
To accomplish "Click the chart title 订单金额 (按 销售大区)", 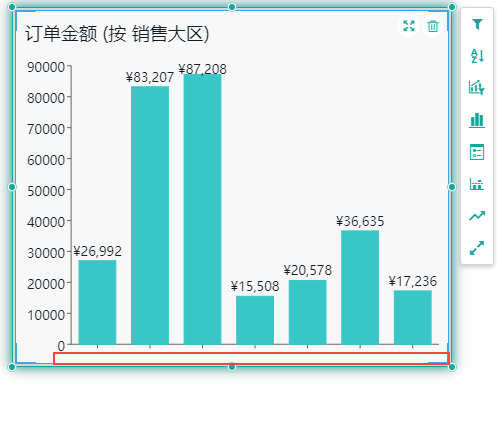I will 117,34.
